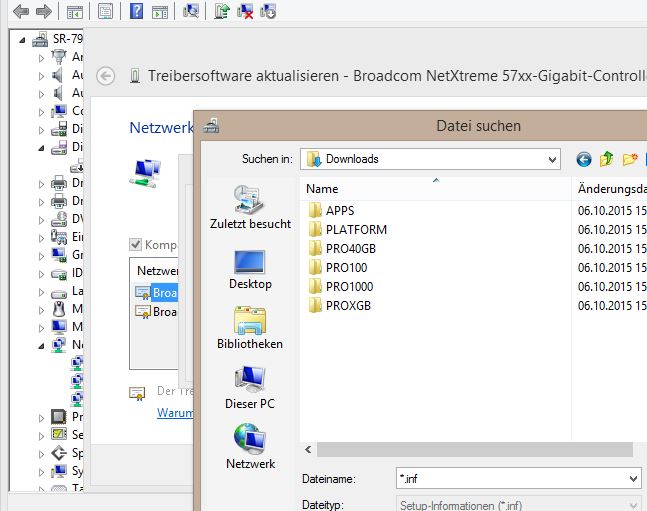Select the second Broa driver list entry
The height and width of the screenshot is (511, 647).
tap(157, 312)
